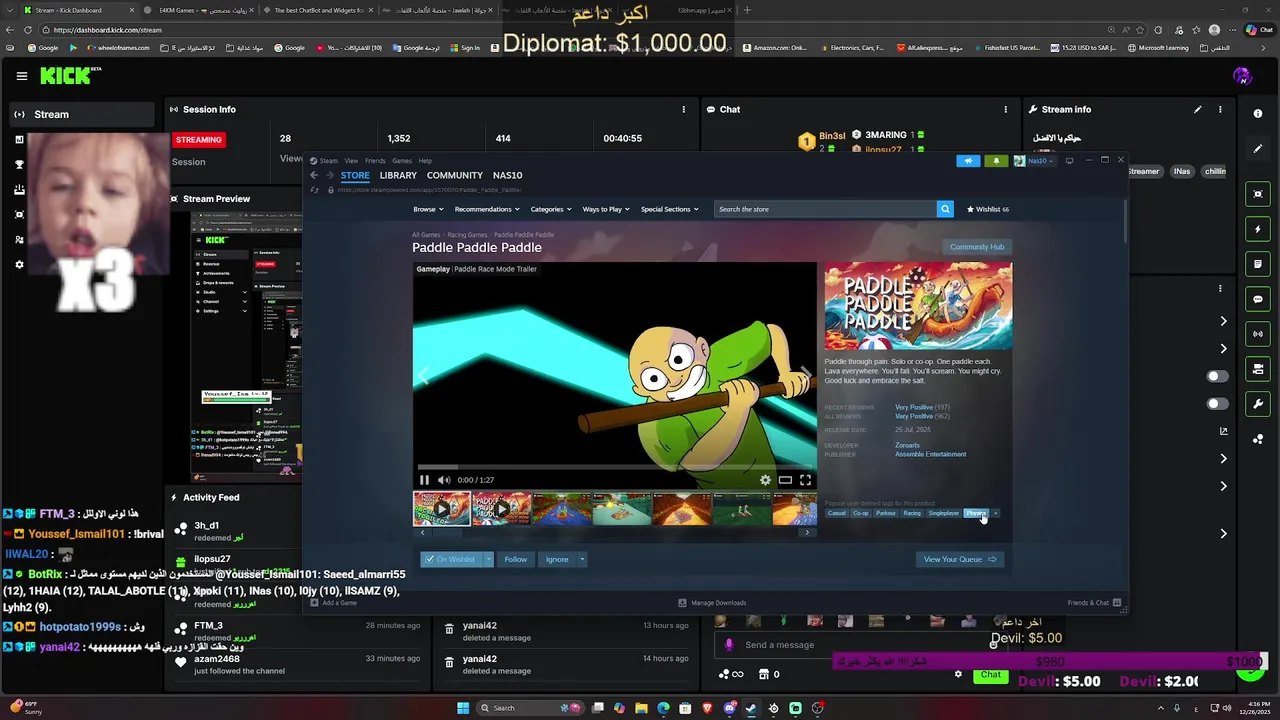Show more tags plus button

(x=995, y=513)
